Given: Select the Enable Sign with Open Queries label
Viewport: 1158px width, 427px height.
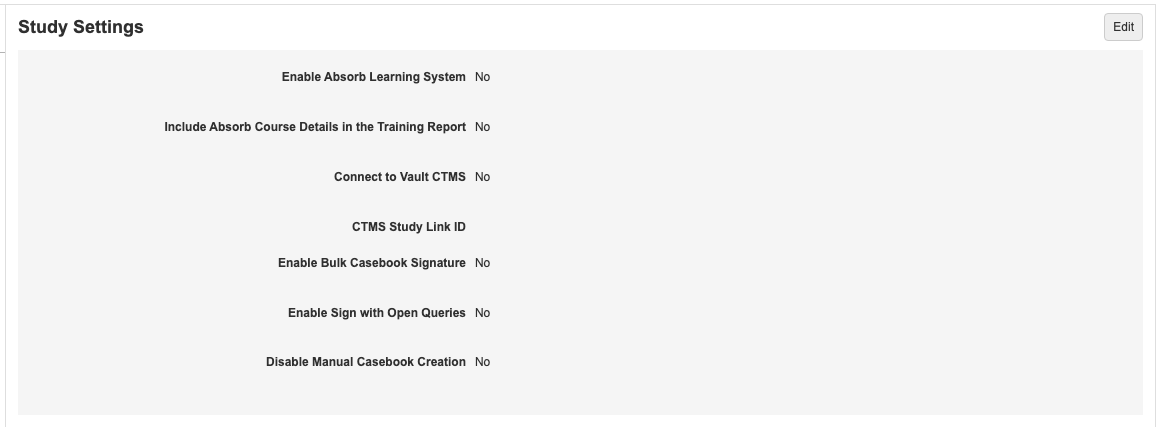Looking at the screenshot, I should click(376, 313).
